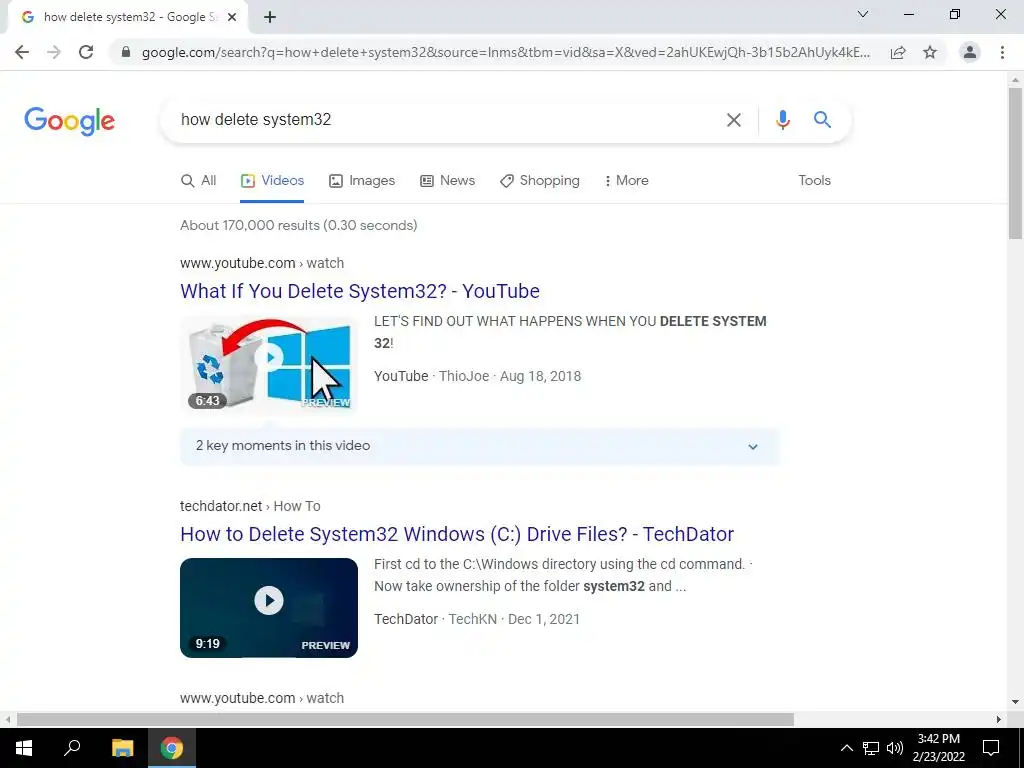Expand the More search categories menu
Image resolution: width=1024 pixels, height=768 pixels.
click(626, 181)
